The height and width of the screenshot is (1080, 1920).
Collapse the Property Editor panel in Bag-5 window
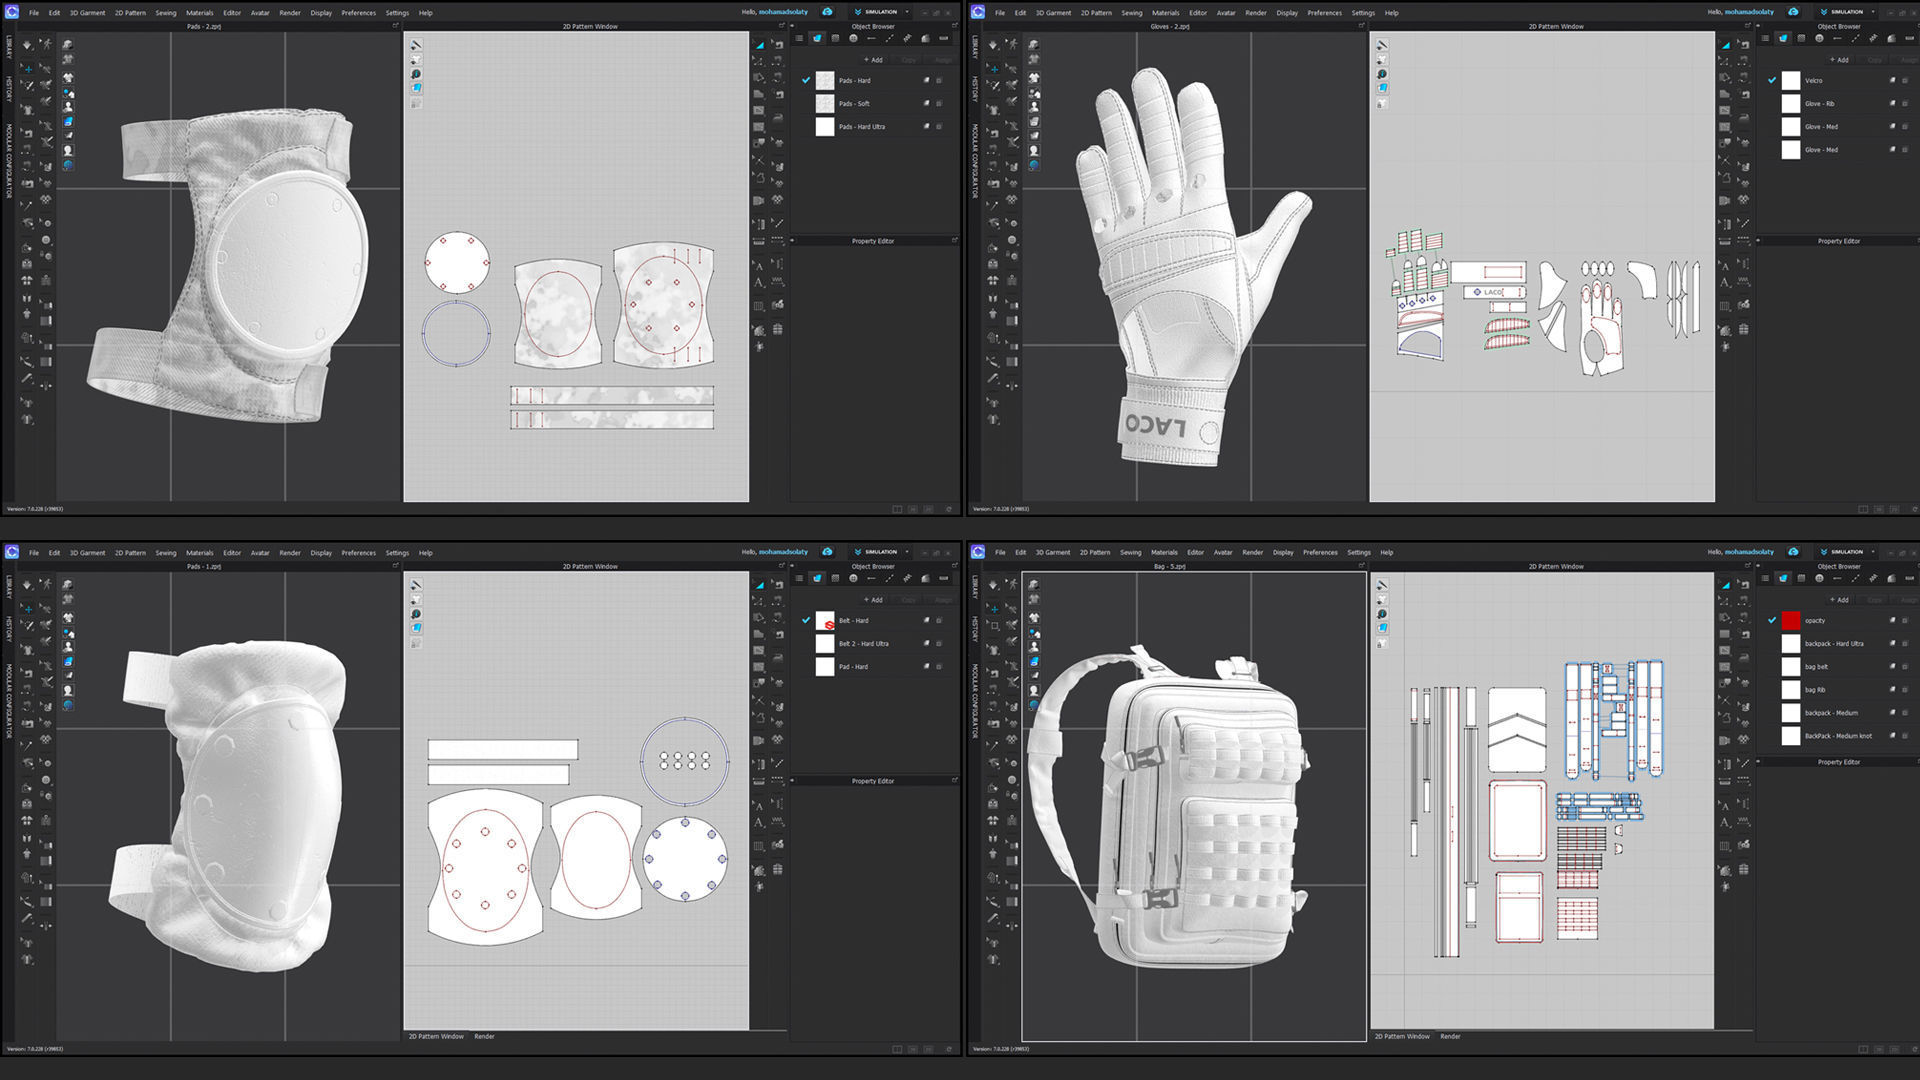pyautogui.click(x=1758, y=761)
